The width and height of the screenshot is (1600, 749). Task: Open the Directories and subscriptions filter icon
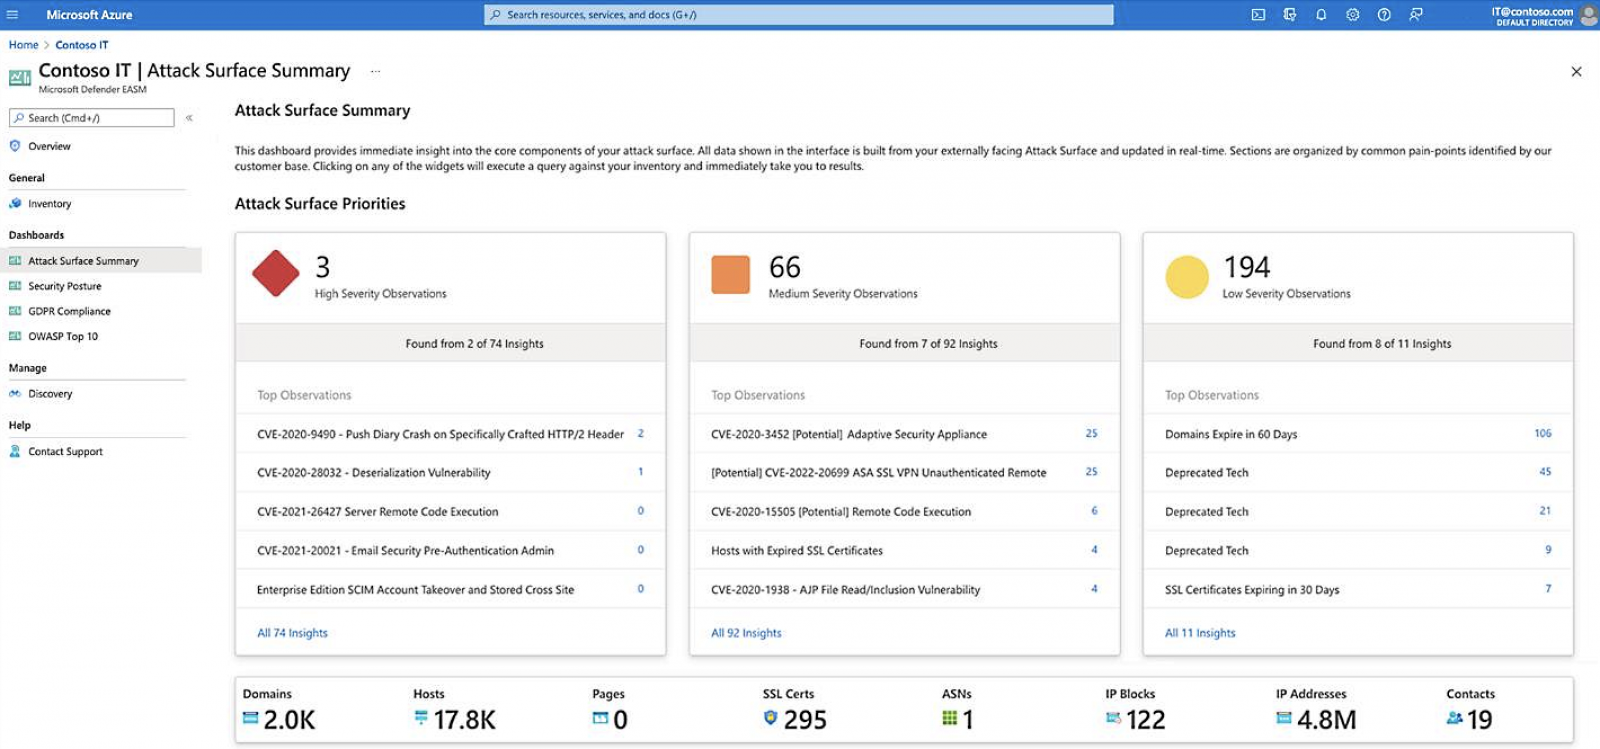1290,15
